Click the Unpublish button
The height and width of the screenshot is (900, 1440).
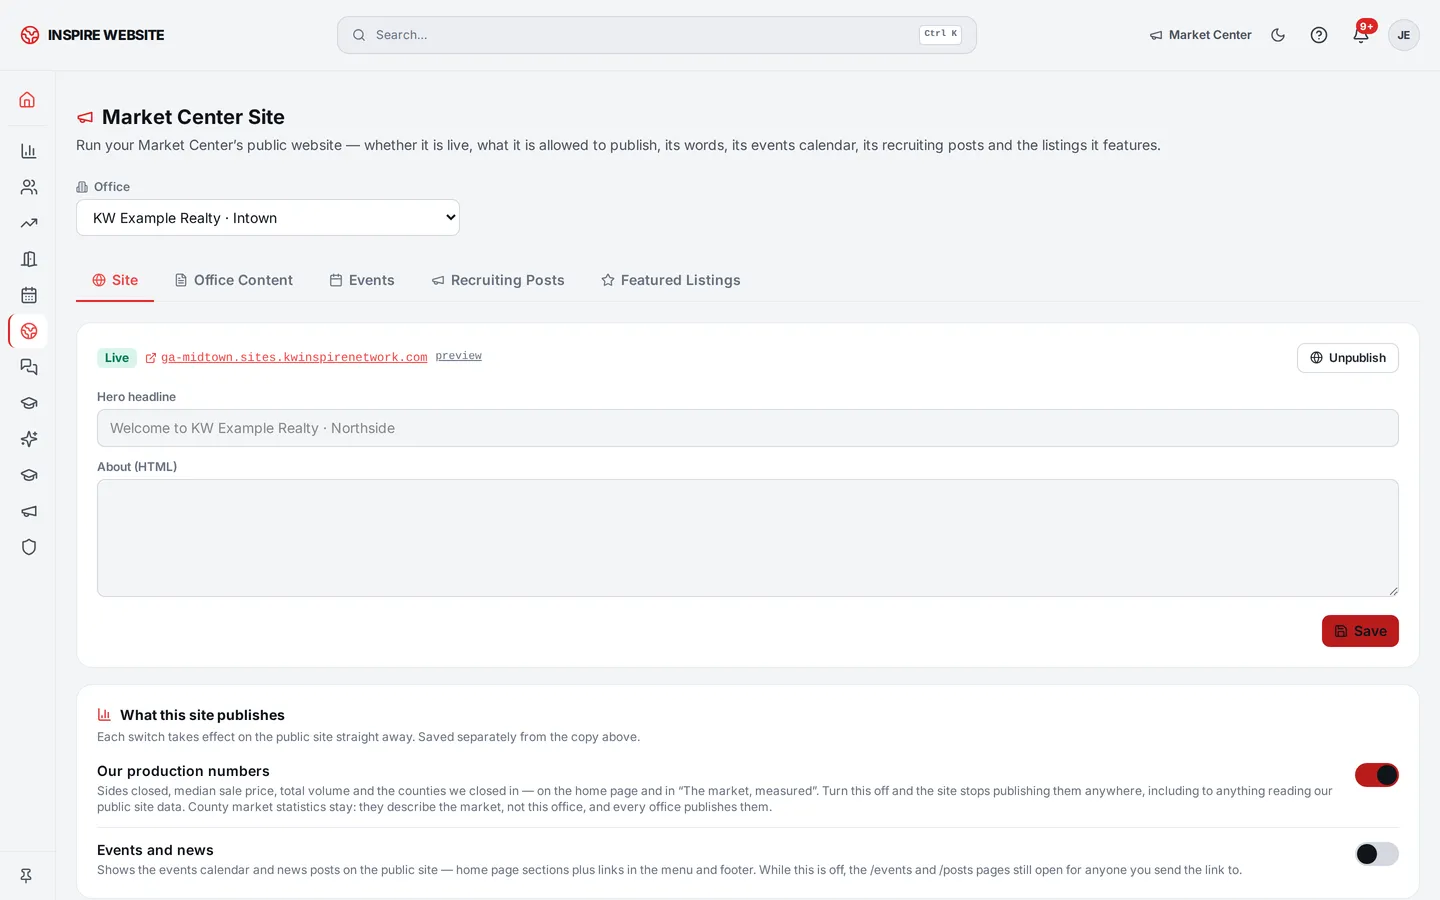(1347, 358)
